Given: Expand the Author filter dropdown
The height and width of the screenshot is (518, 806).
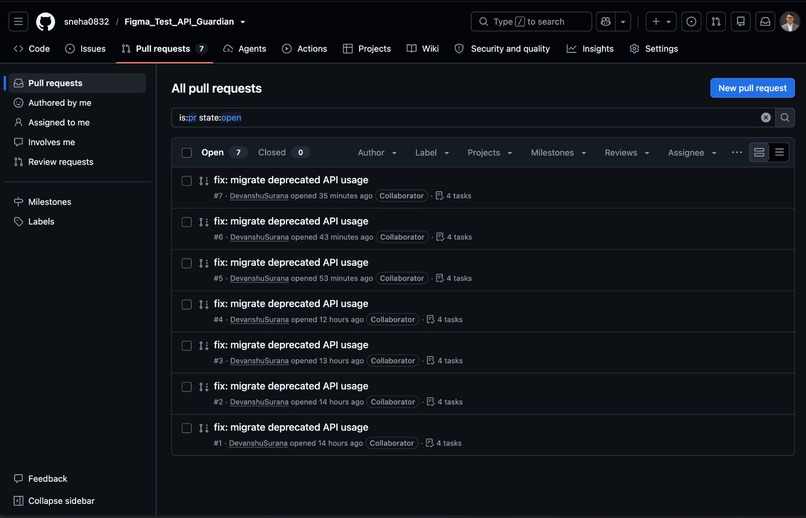Looking at the screenshot, I should 377,153.
